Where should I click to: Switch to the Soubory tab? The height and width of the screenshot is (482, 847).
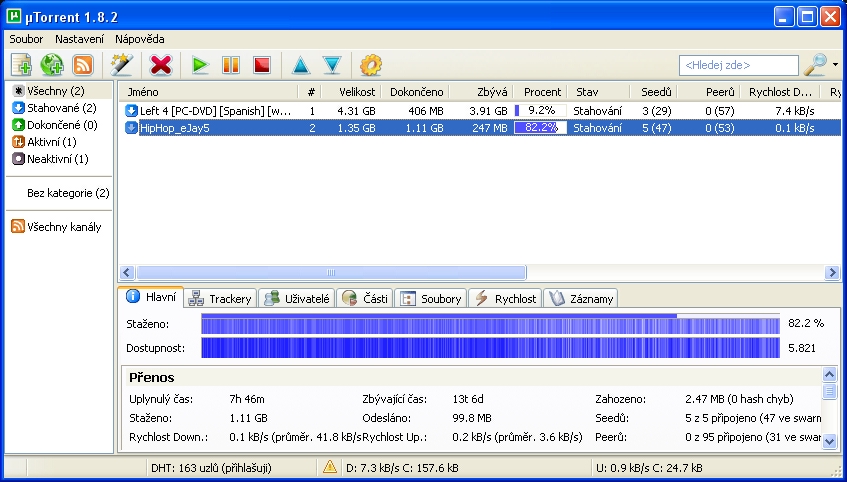click(431, 299)
